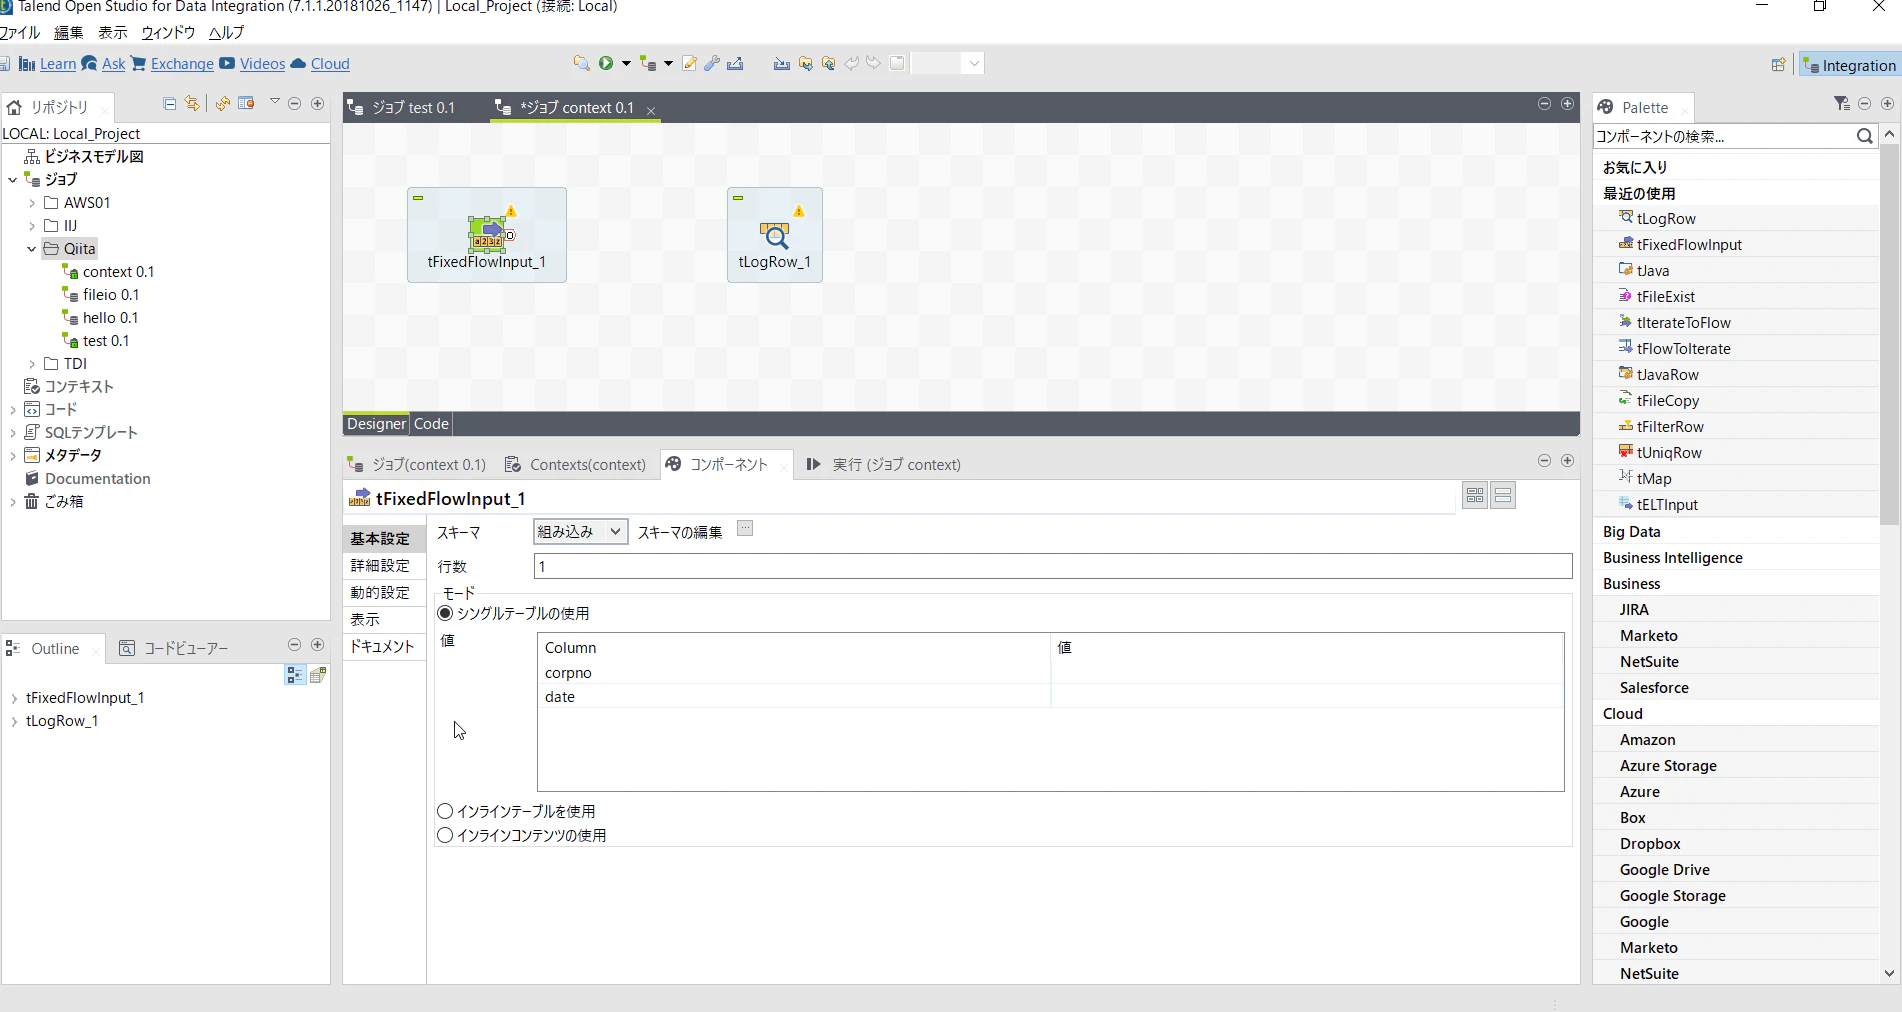Open schema editor with the ellipsis button
Image resolution: width=1902 pixels, height=1012 pixels.
click(x=745, y=529)
